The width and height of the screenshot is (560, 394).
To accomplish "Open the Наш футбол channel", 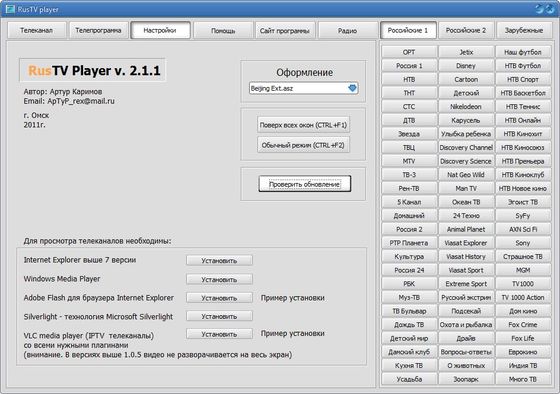I will (523, 52).
